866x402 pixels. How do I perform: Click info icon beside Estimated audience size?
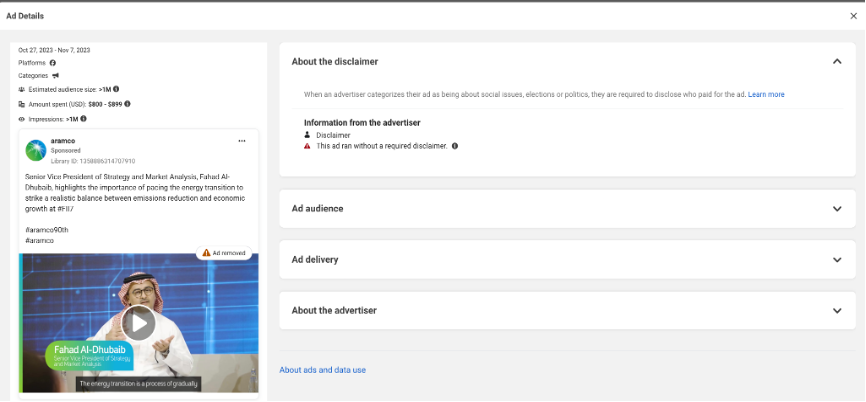point(116,89)
